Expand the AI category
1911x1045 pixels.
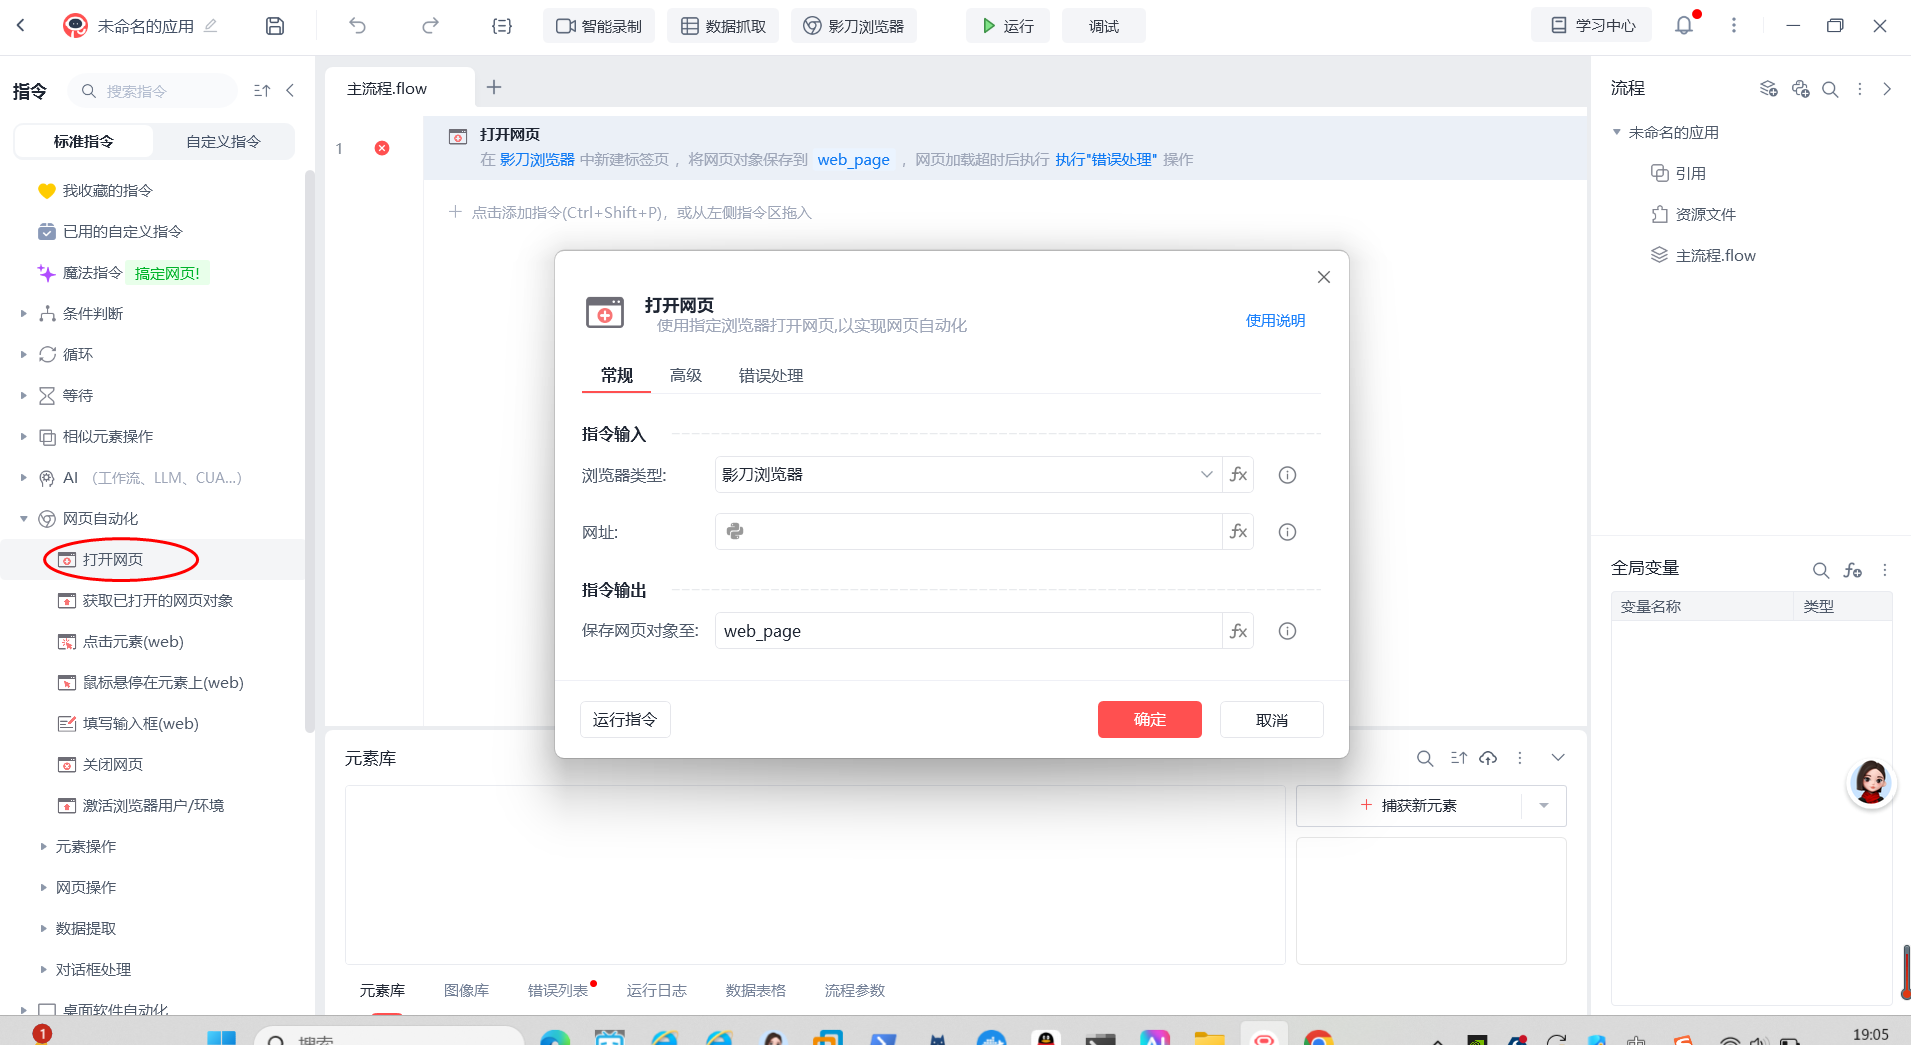[x=23, y=478]
